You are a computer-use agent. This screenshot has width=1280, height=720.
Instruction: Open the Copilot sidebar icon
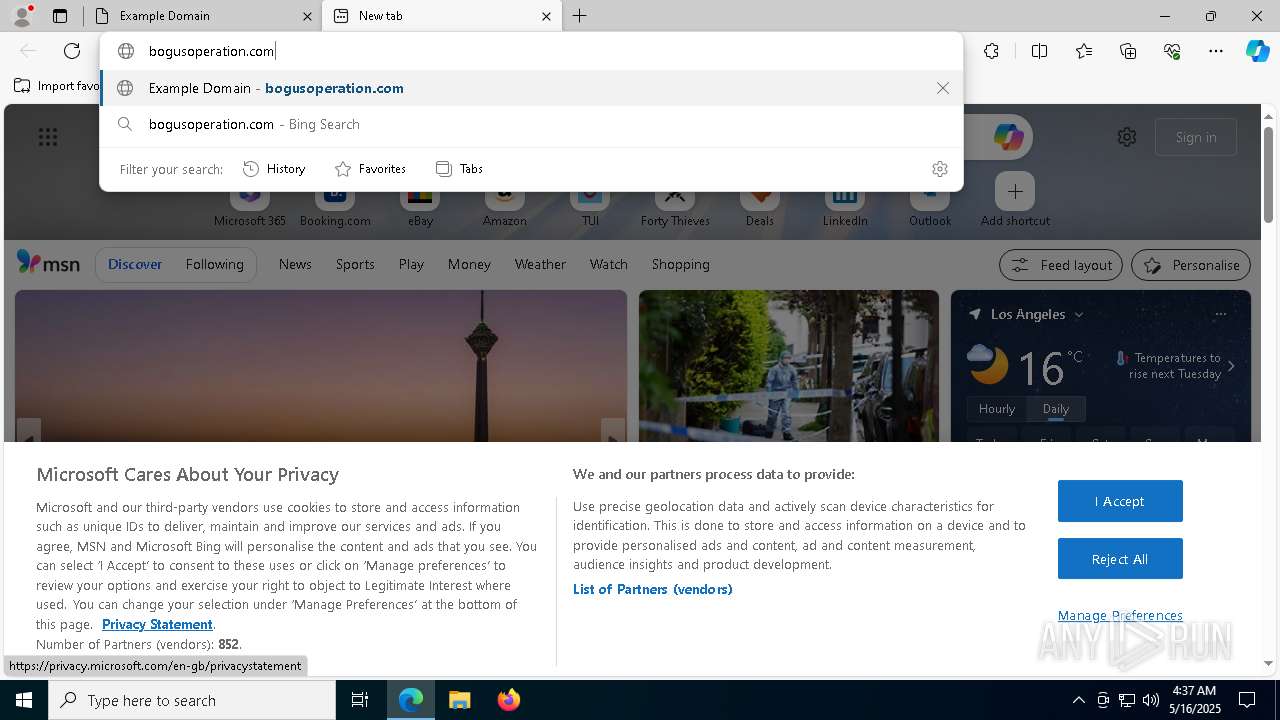(1258, 51)
